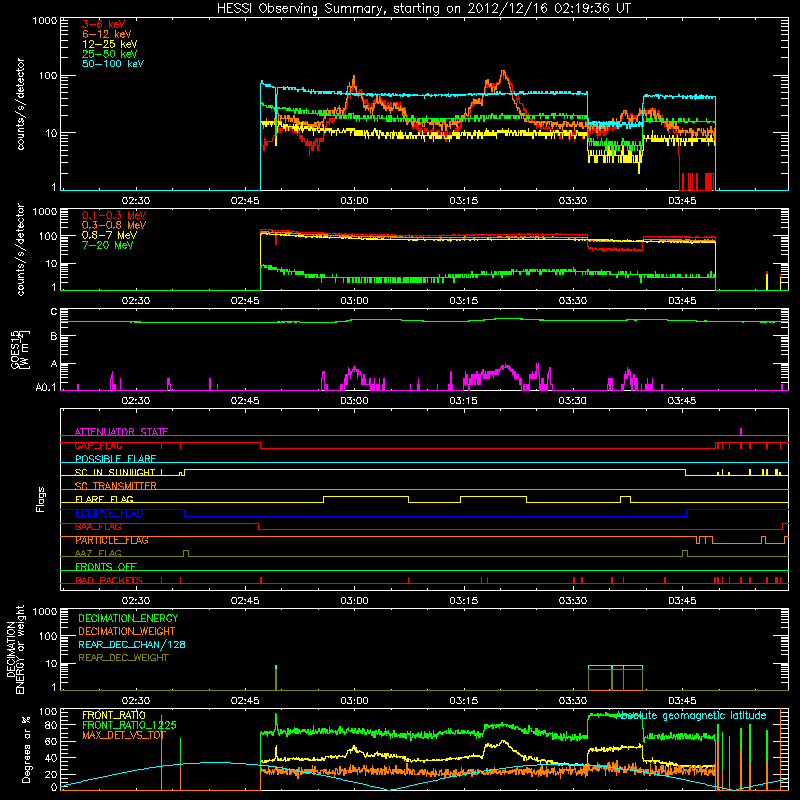The width and height of the screenshot is (800, 800).
Task: Click the POSSIBLE_FLARE flag label
Action: [x=115, y=459]
